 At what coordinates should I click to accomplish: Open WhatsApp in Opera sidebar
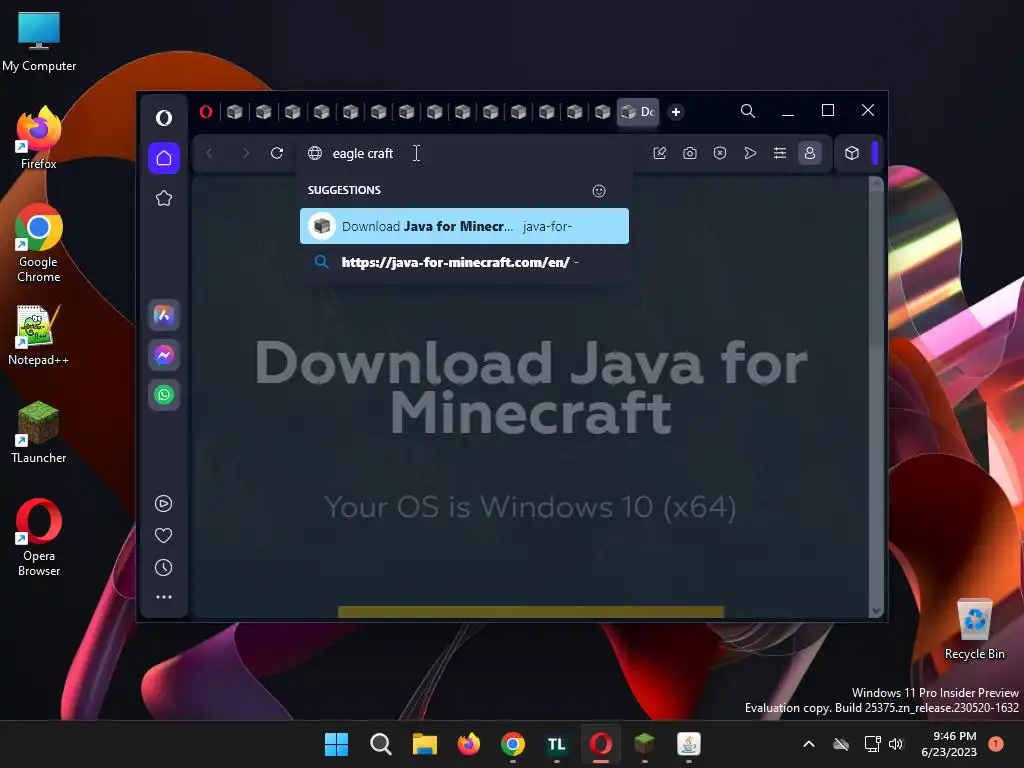tap(164, 395)
